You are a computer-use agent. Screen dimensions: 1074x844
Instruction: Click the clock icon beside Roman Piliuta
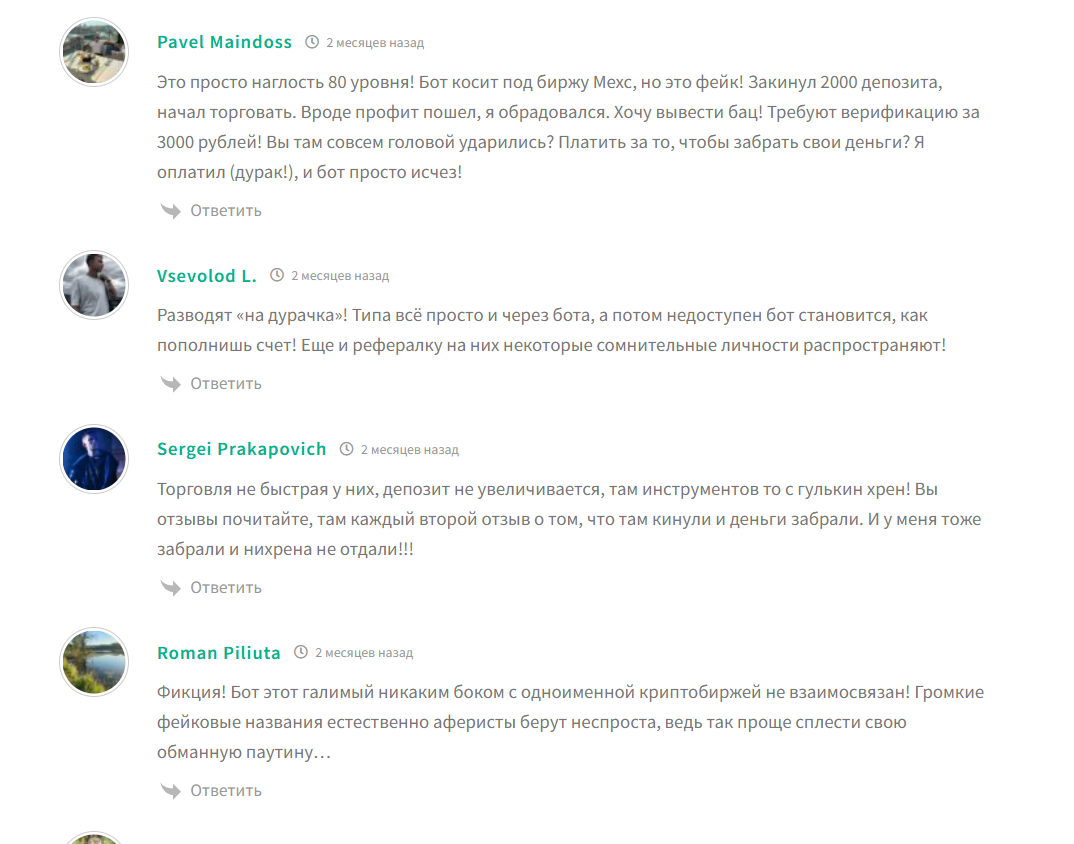pos(301,652)
